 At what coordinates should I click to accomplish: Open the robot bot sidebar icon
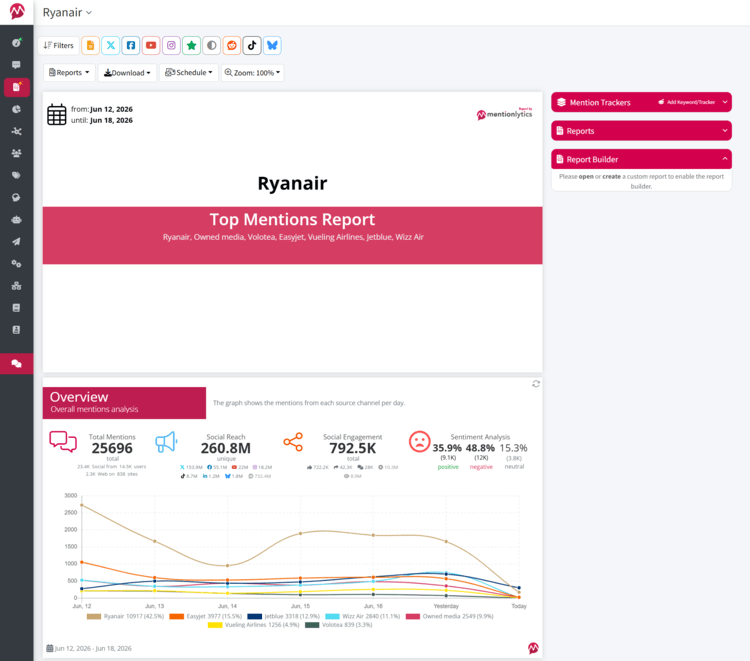[x=16, y=220]
